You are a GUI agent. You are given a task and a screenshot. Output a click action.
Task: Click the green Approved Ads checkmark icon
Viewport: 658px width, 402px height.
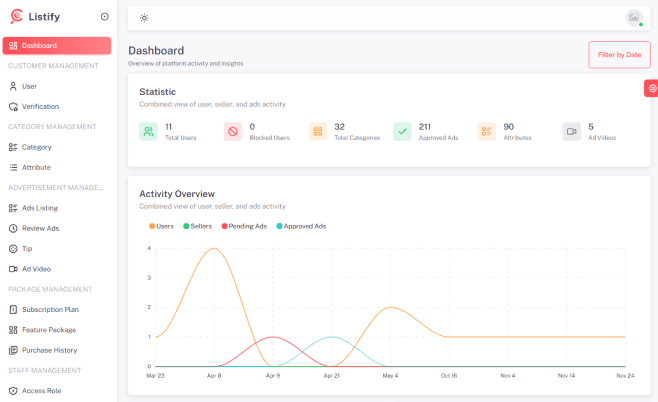click(402, 131)
